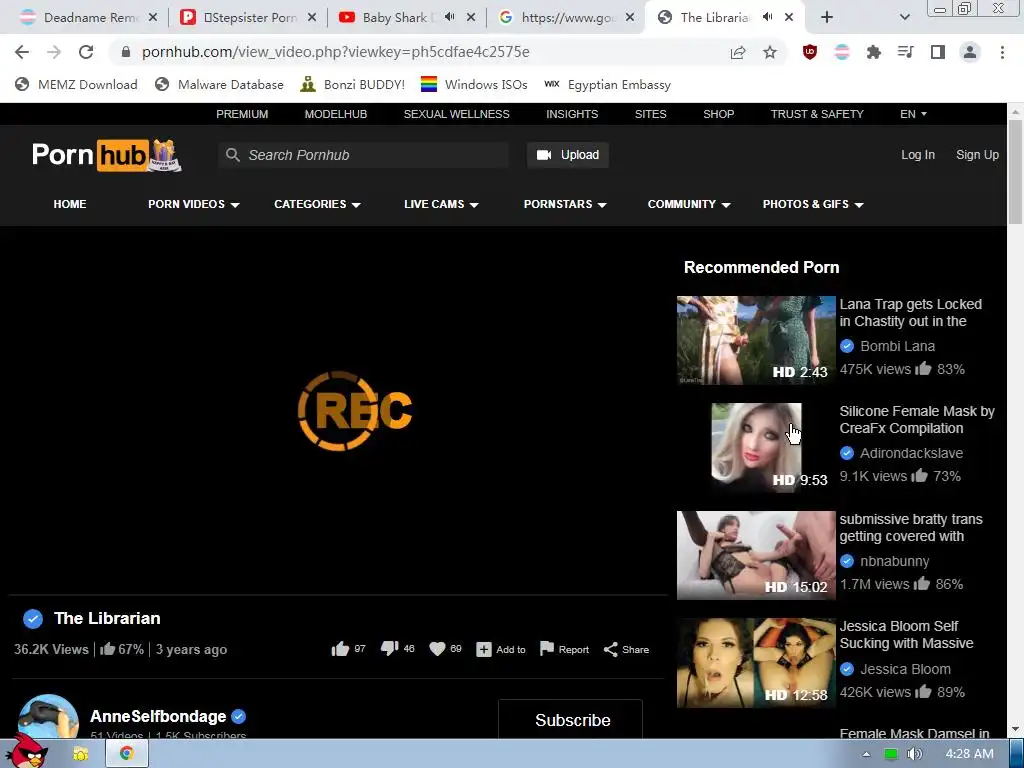
Task: Open the media control icon in toolbar
Action: [x=906, y=52]
